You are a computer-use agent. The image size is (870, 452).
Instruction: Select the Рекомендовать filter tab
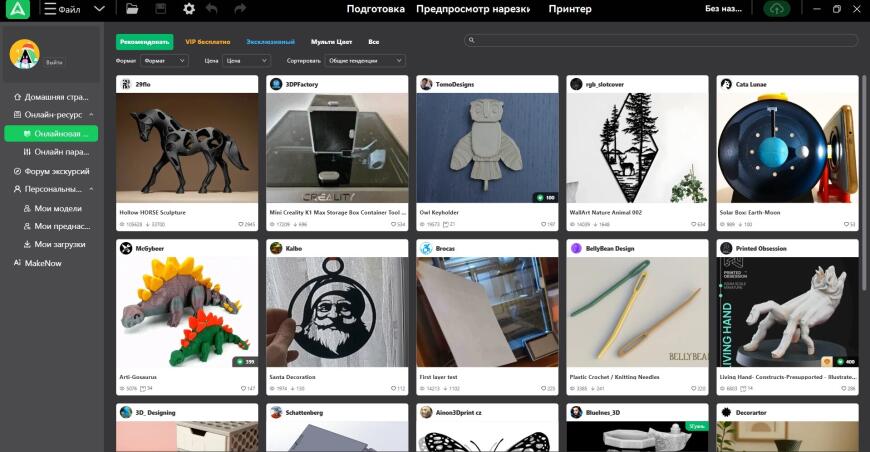click(144, 42)
